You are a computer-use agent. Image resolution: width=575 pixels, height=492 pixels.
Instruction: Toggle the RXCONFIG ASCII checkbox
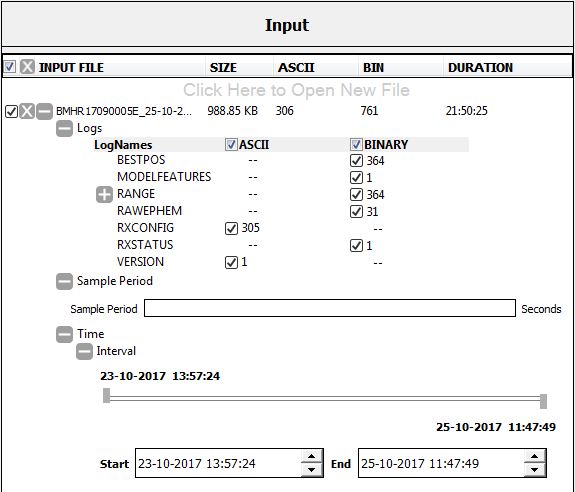[231, 228]
